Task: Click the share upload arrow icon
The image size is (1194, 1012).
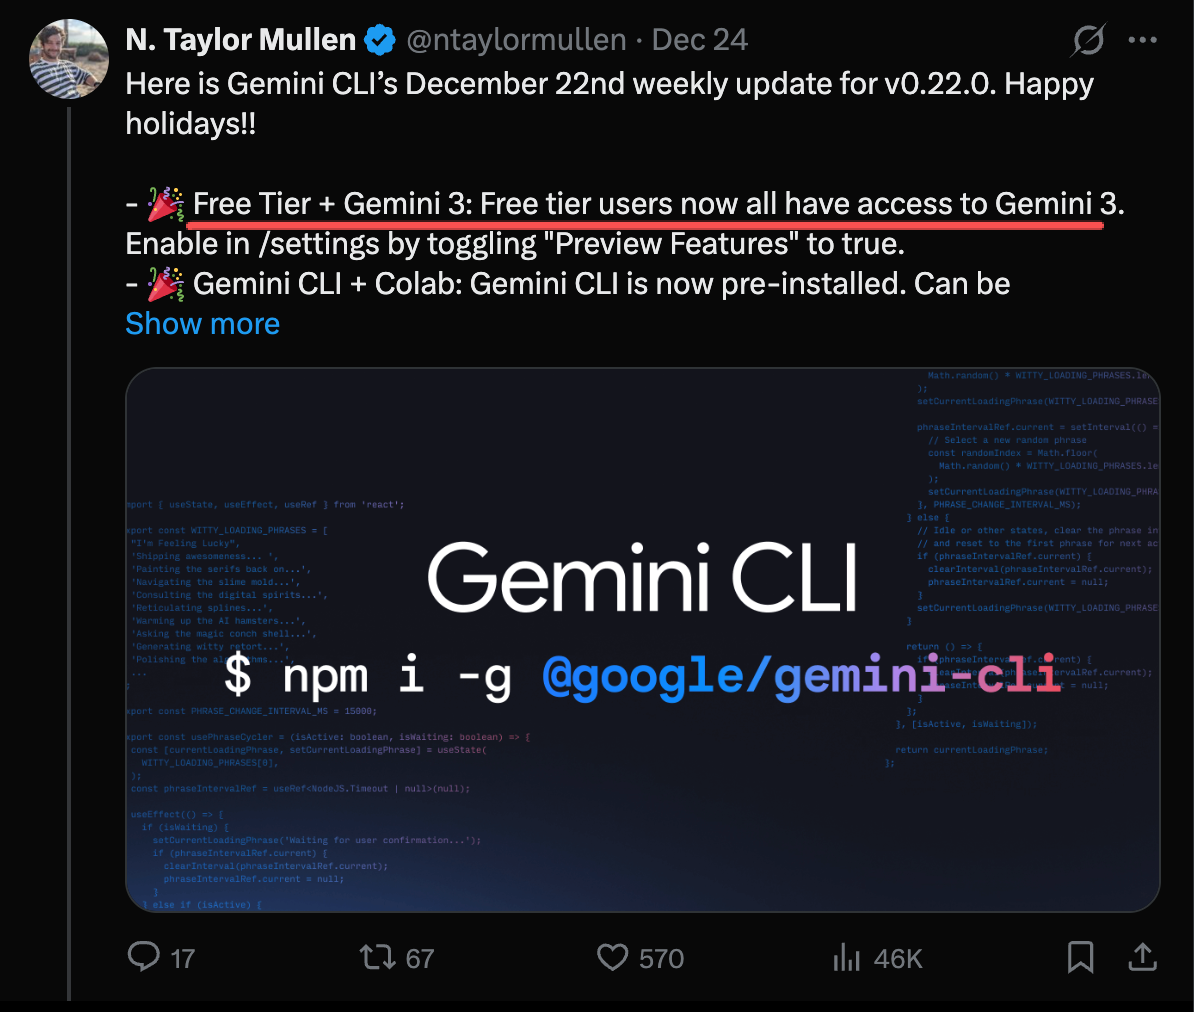Action: point(1142,957)
